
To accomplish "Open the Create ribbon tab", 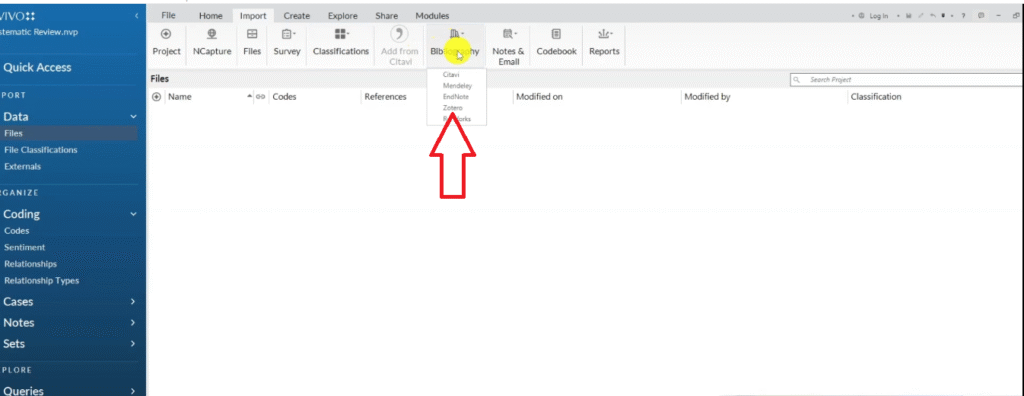I will 296,16.
